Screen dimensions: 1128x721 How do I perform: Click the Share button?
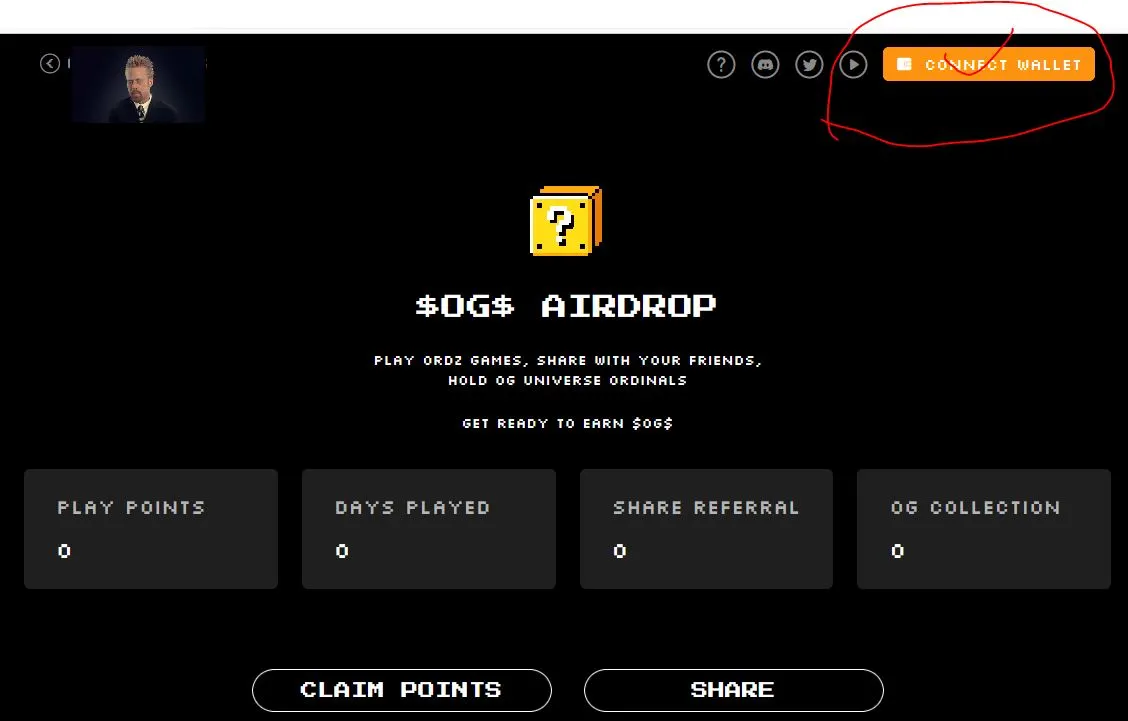click(733, 690)
